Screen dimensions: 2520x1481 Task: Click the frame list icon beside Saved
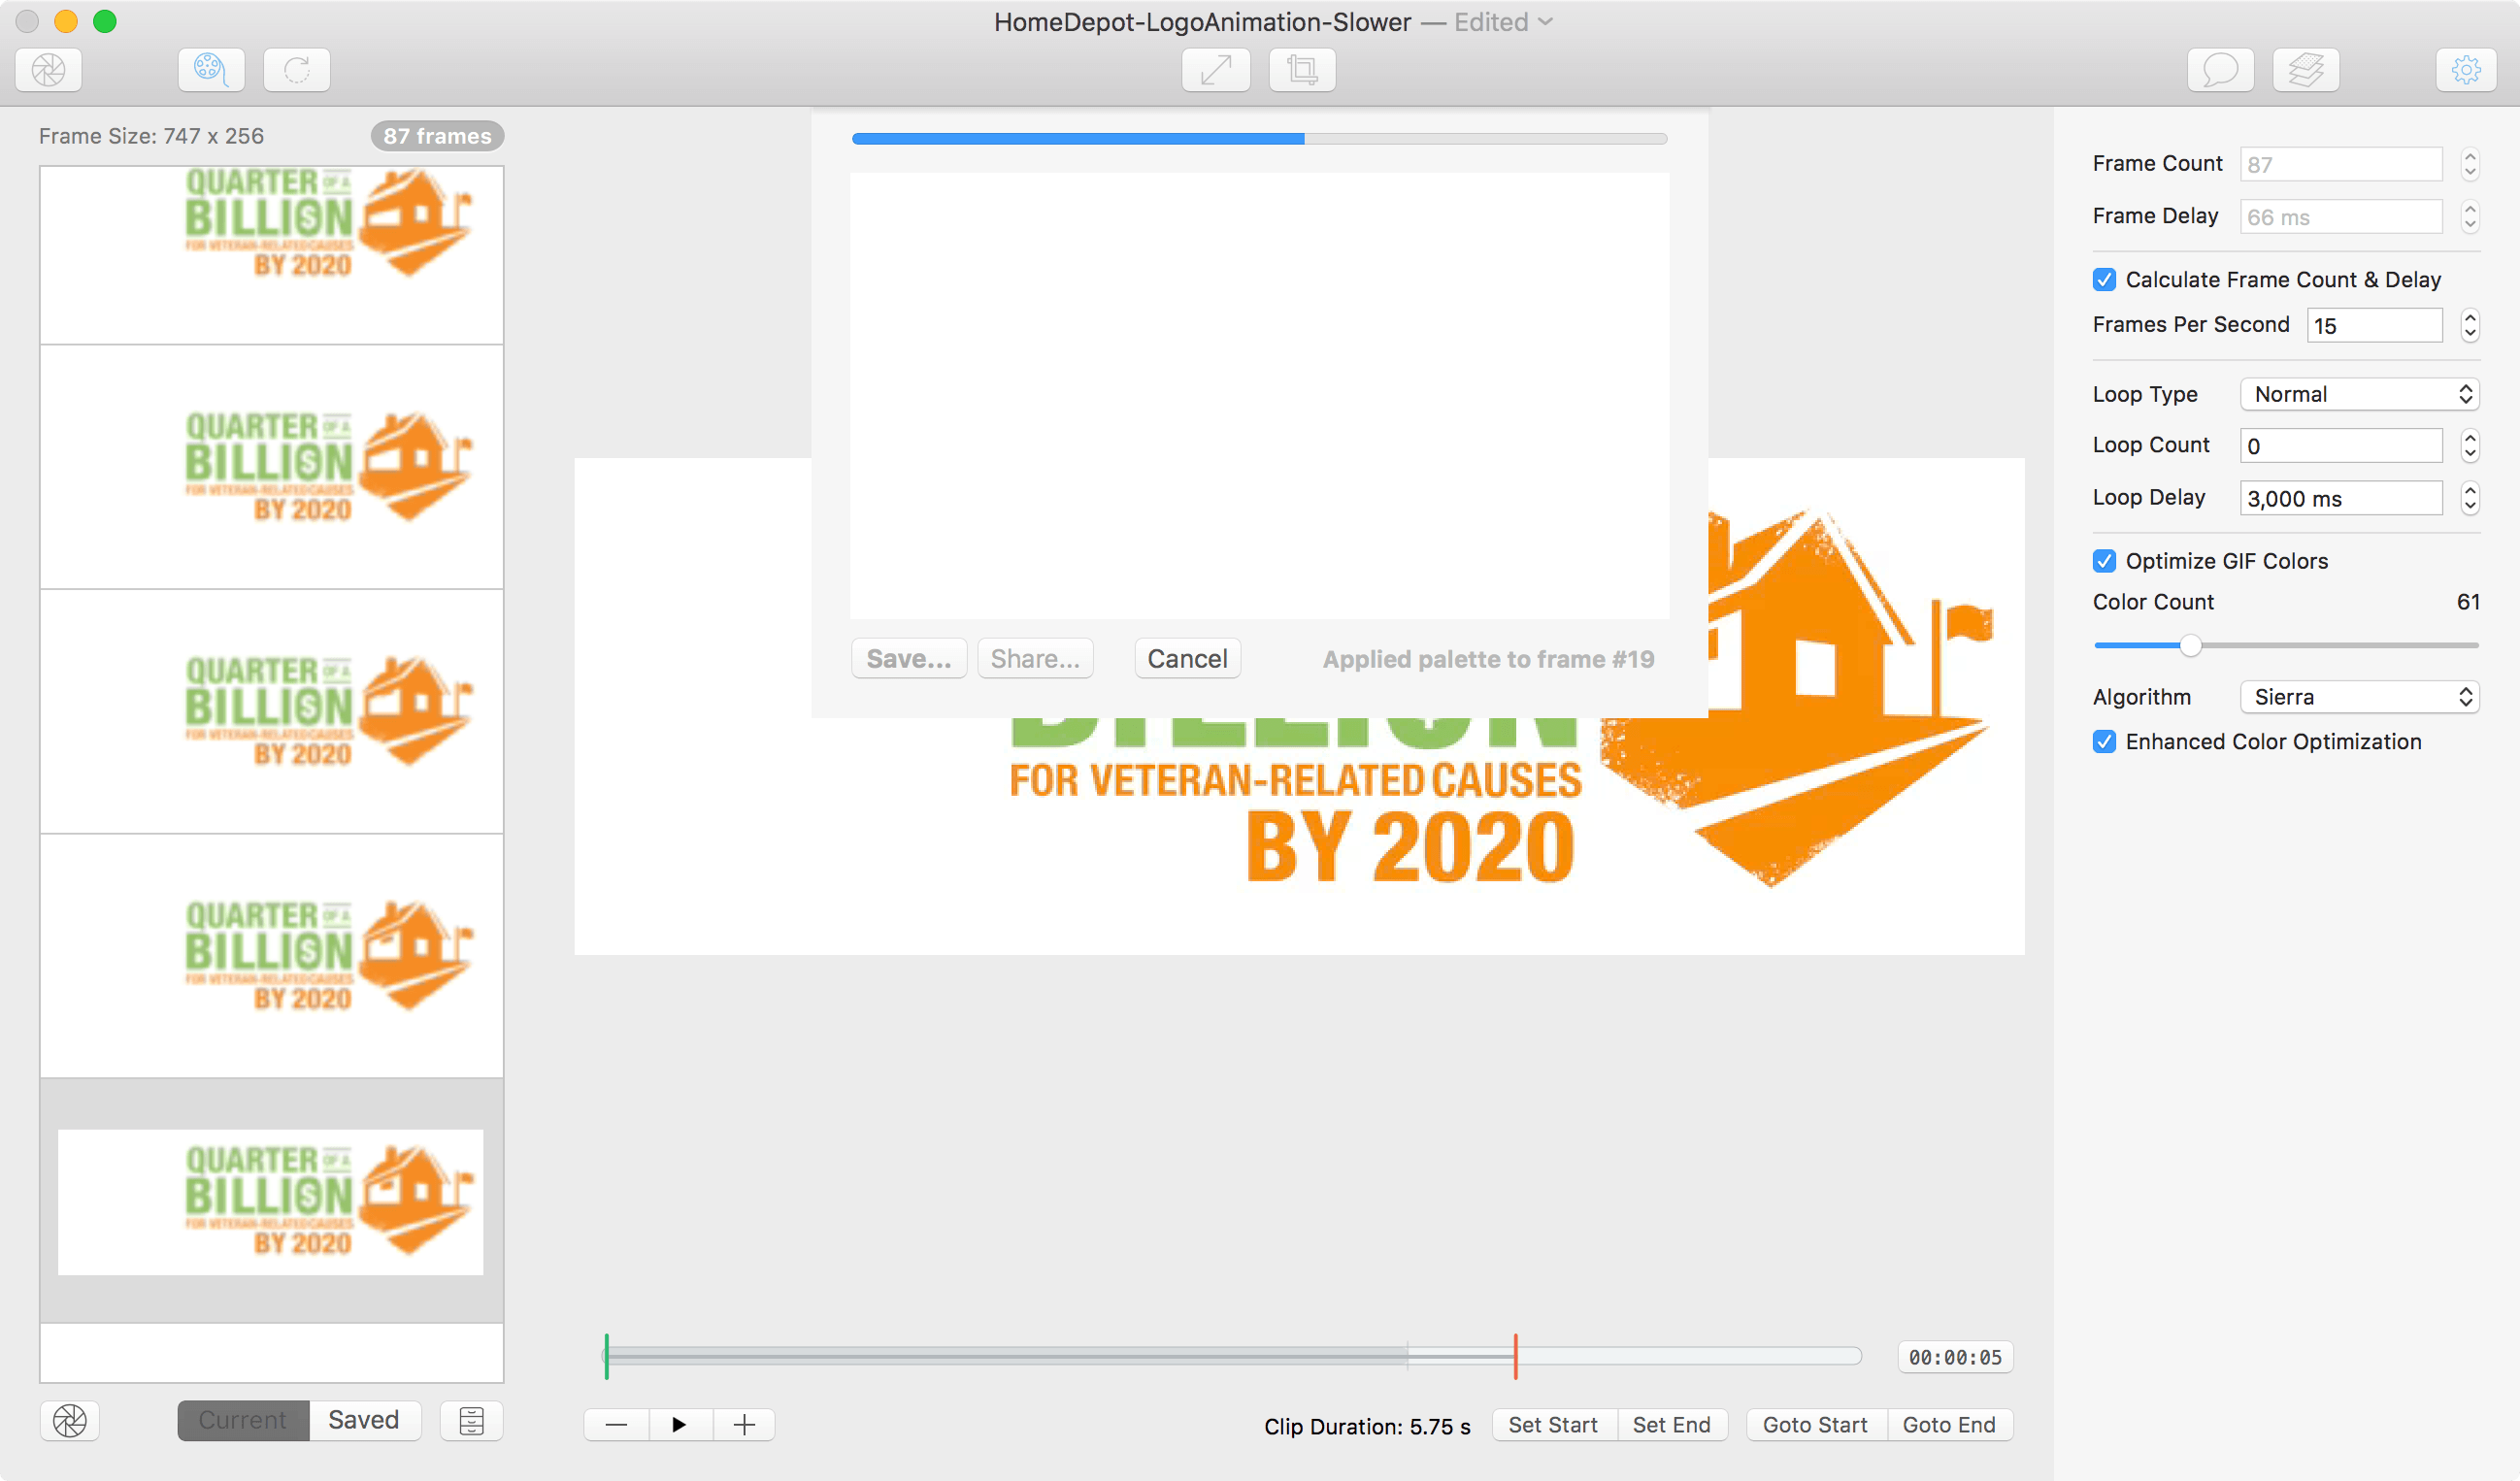471,1421
